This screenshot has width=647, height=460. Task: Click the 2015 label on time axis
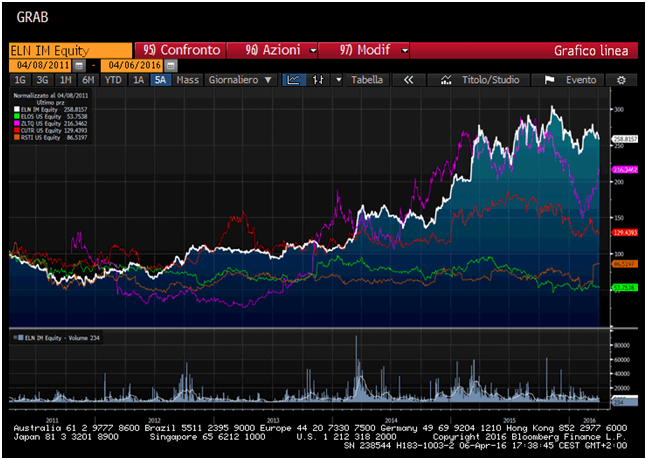510,420
